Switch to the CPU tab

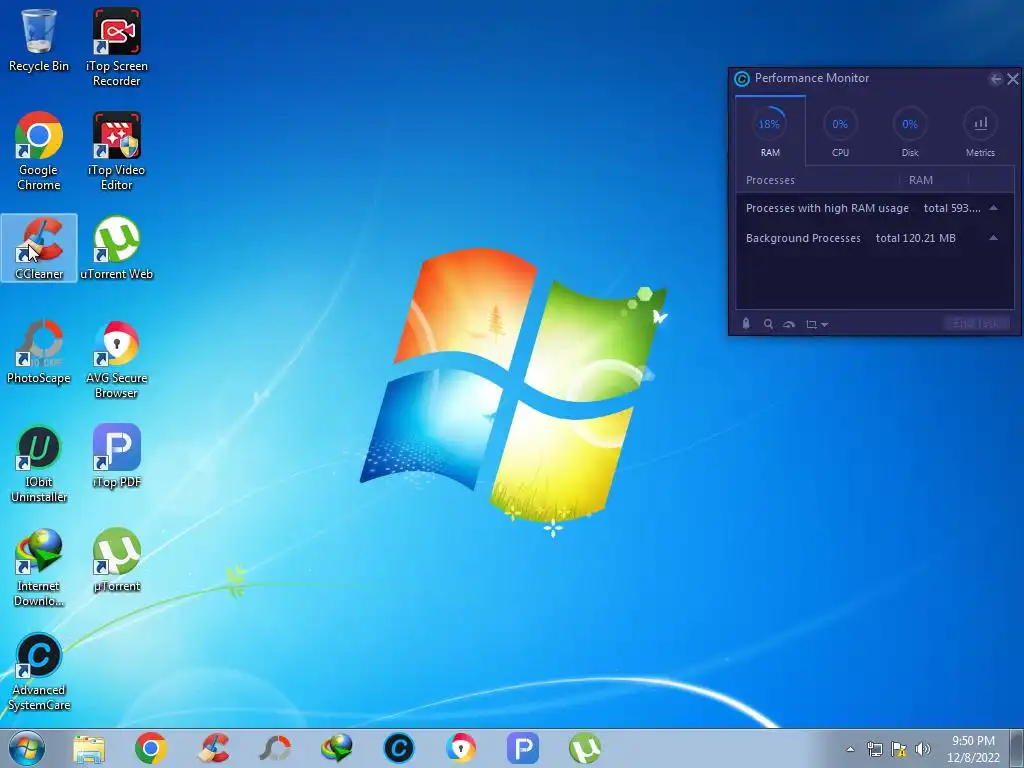(840, 131)
